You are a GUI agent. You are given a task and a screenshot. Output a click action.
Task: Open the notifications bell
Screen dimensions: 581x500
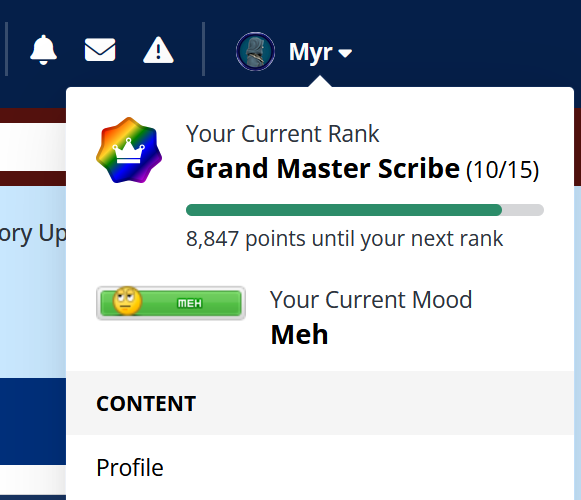point(43,50)
